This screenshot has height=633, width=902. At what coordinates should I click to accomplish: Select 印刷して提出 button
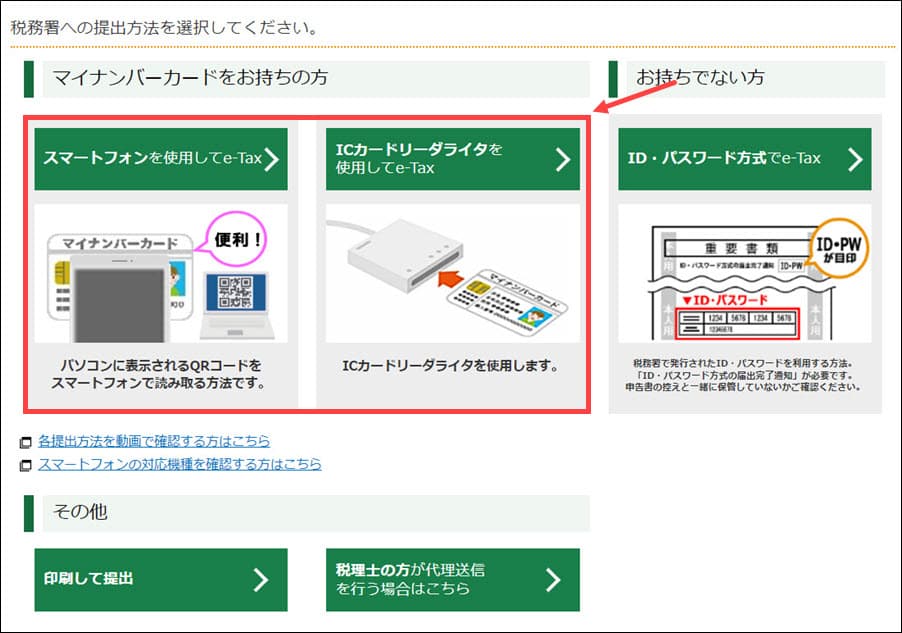click(161, 579)
